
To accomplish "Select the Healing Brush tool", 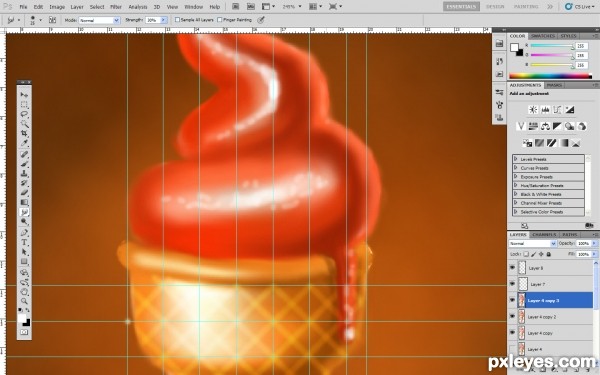I will coord(24,154).
